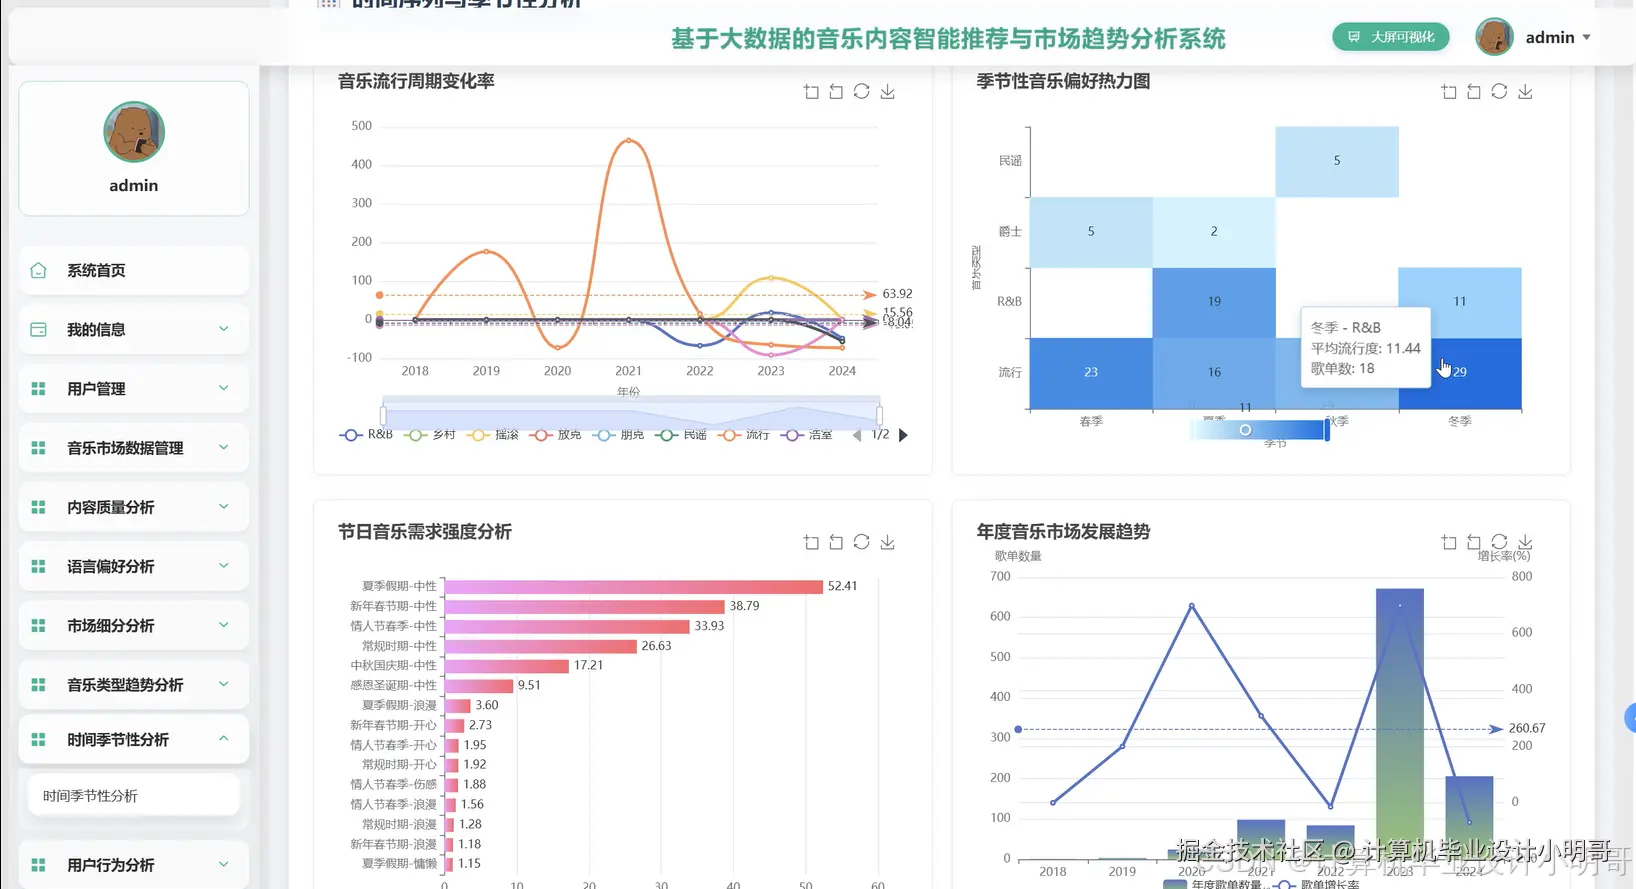
Task: Click area zoom icon in 季节性音乐偏好热力图 chart
Action: coord(1449,92)
